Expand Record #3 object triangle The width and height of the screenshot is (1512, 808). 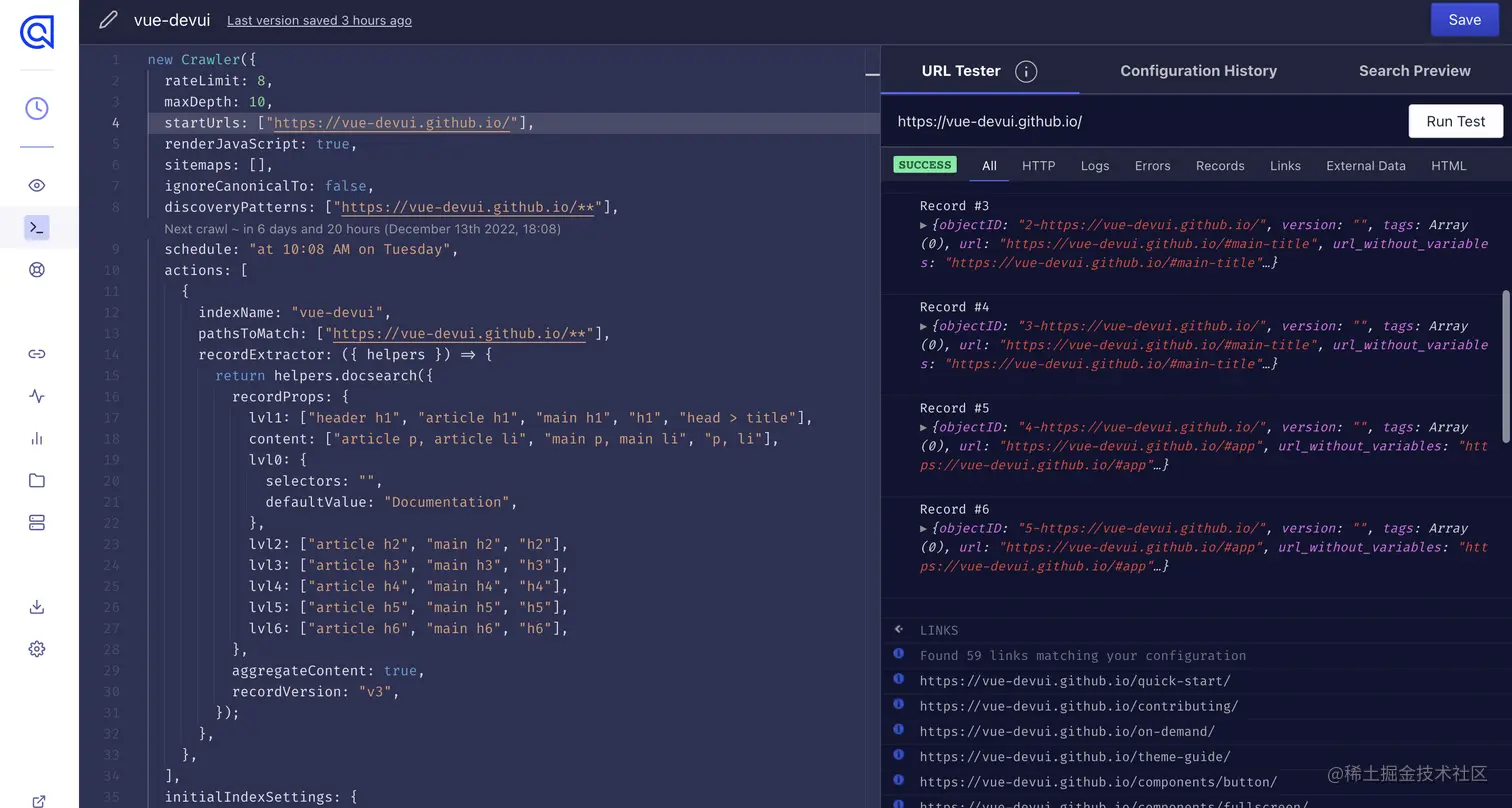[924, 225]
